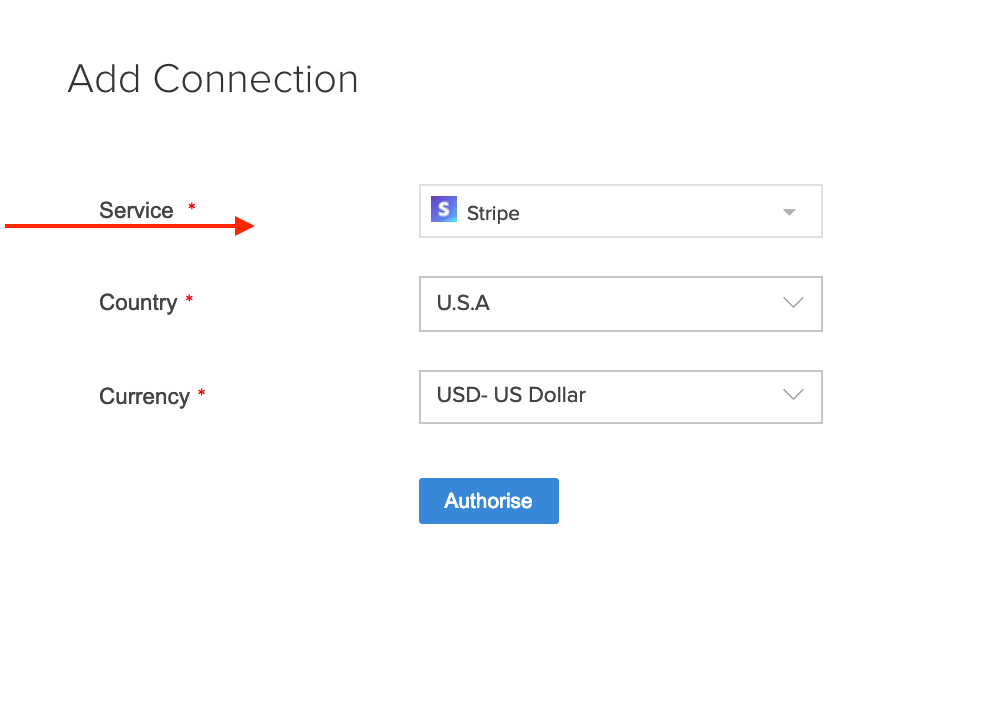Click the gray chevron on the Service dropdown
This screenshot has width=991, height=725.
[x=789, y=211]
